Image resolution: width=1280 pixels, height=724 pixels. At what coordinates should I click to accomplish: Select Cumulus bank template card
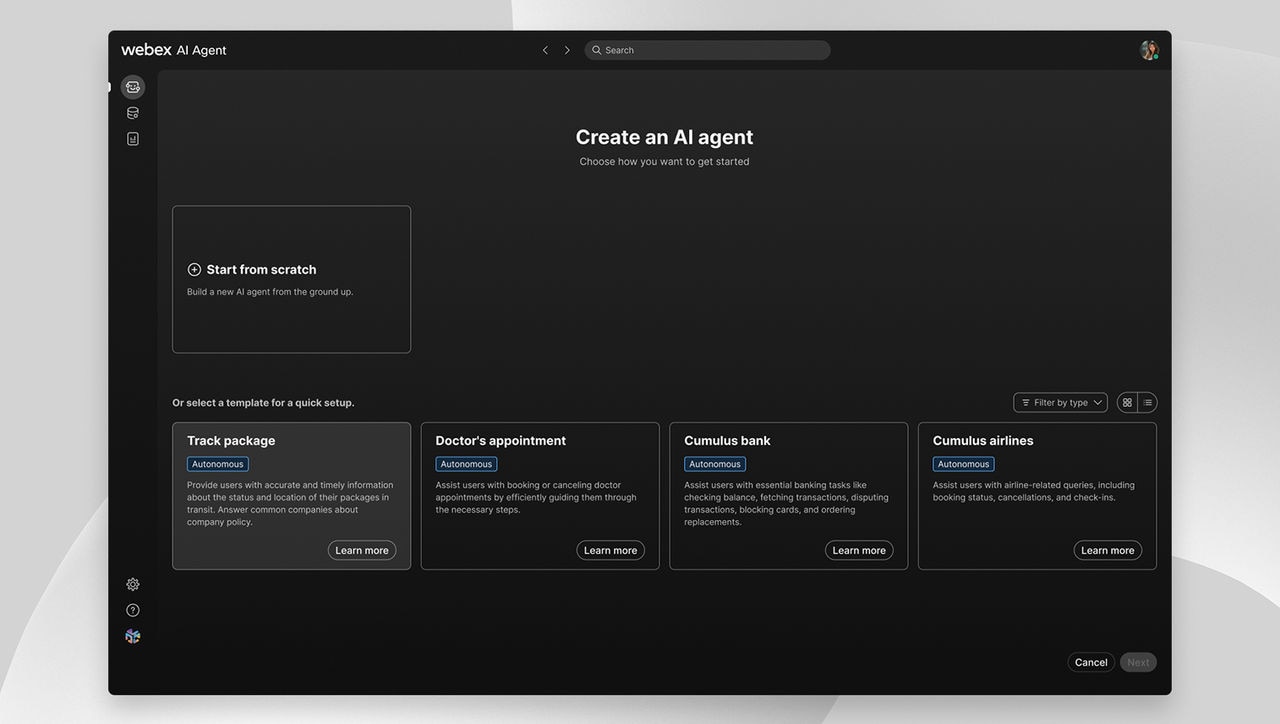(789, 496)
